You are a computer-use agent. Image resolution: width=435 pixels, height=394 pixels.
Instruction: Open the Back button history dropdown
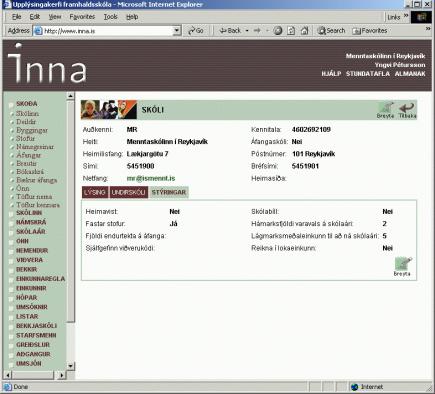click(247, 31)
